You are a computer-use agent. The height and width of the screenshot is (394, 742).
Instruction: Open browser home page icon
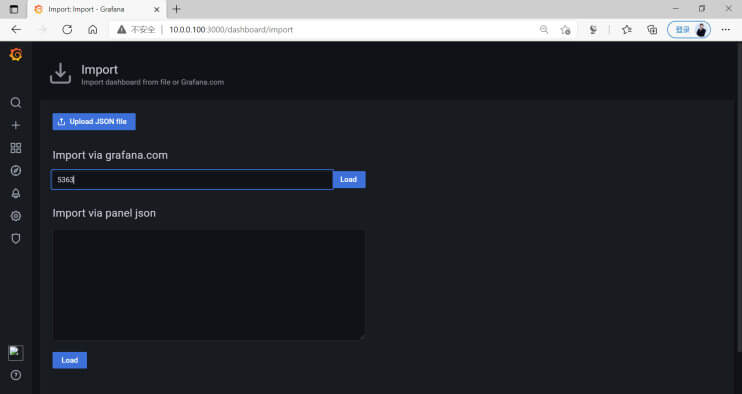point(93,29)
